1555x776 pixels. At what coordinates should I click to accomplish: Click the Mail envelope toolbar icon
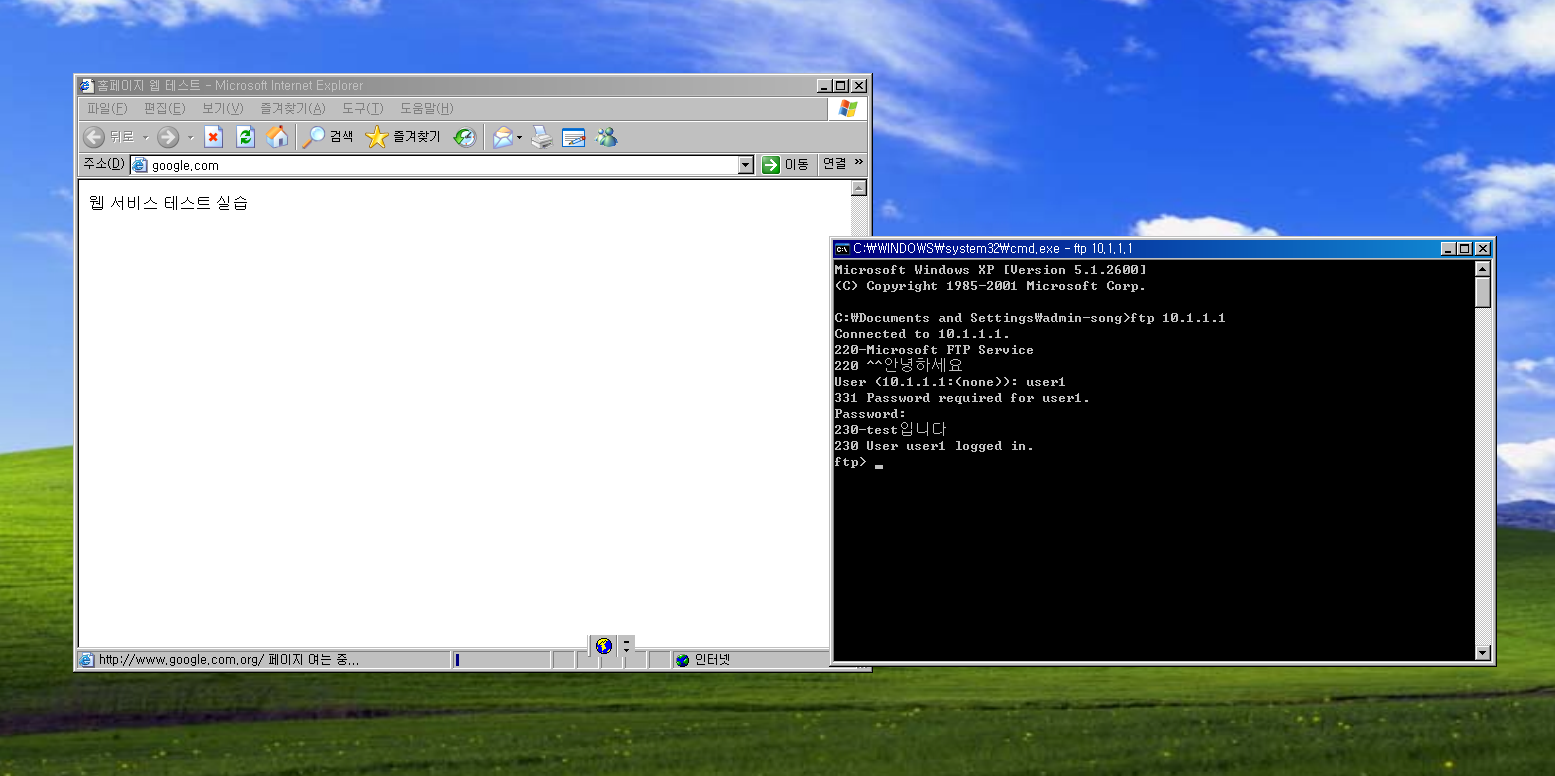503,137
